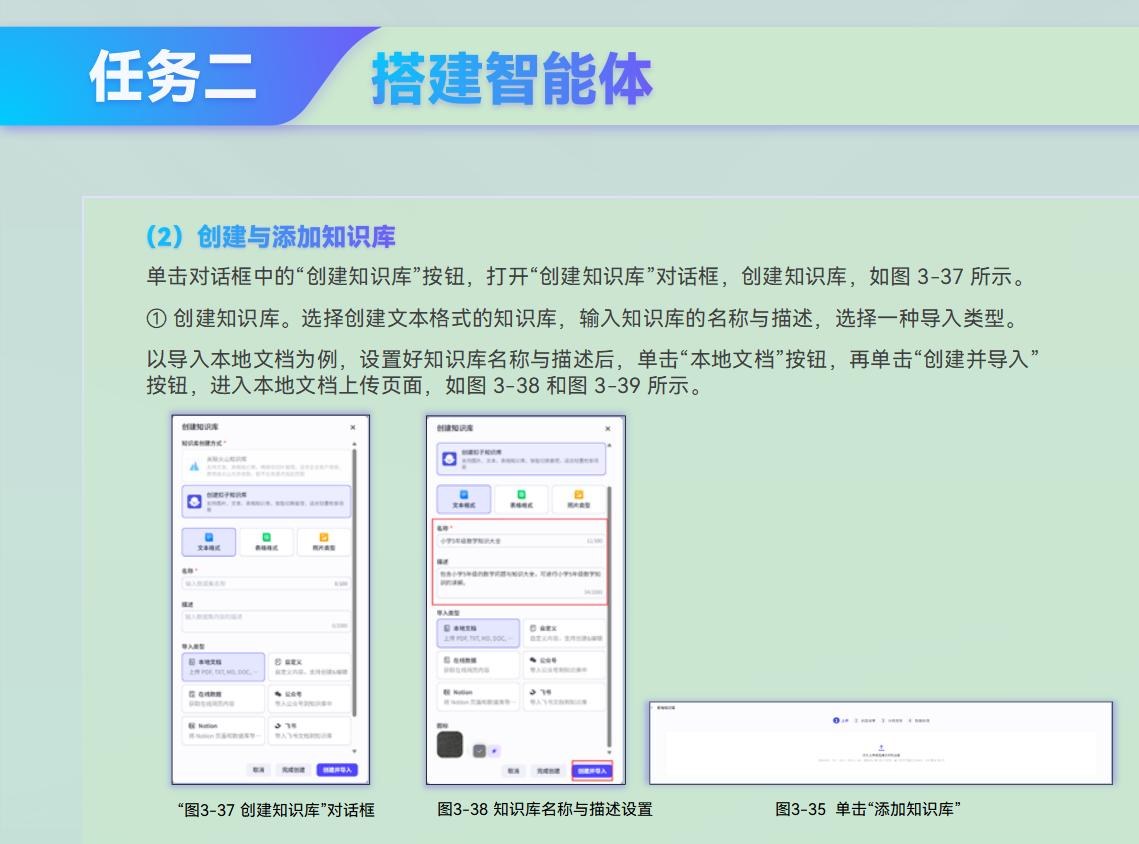Choose 表格格式 format in Figure 3-38 dialog
This screenshot has height=844, width=1139.
point(521,499)
